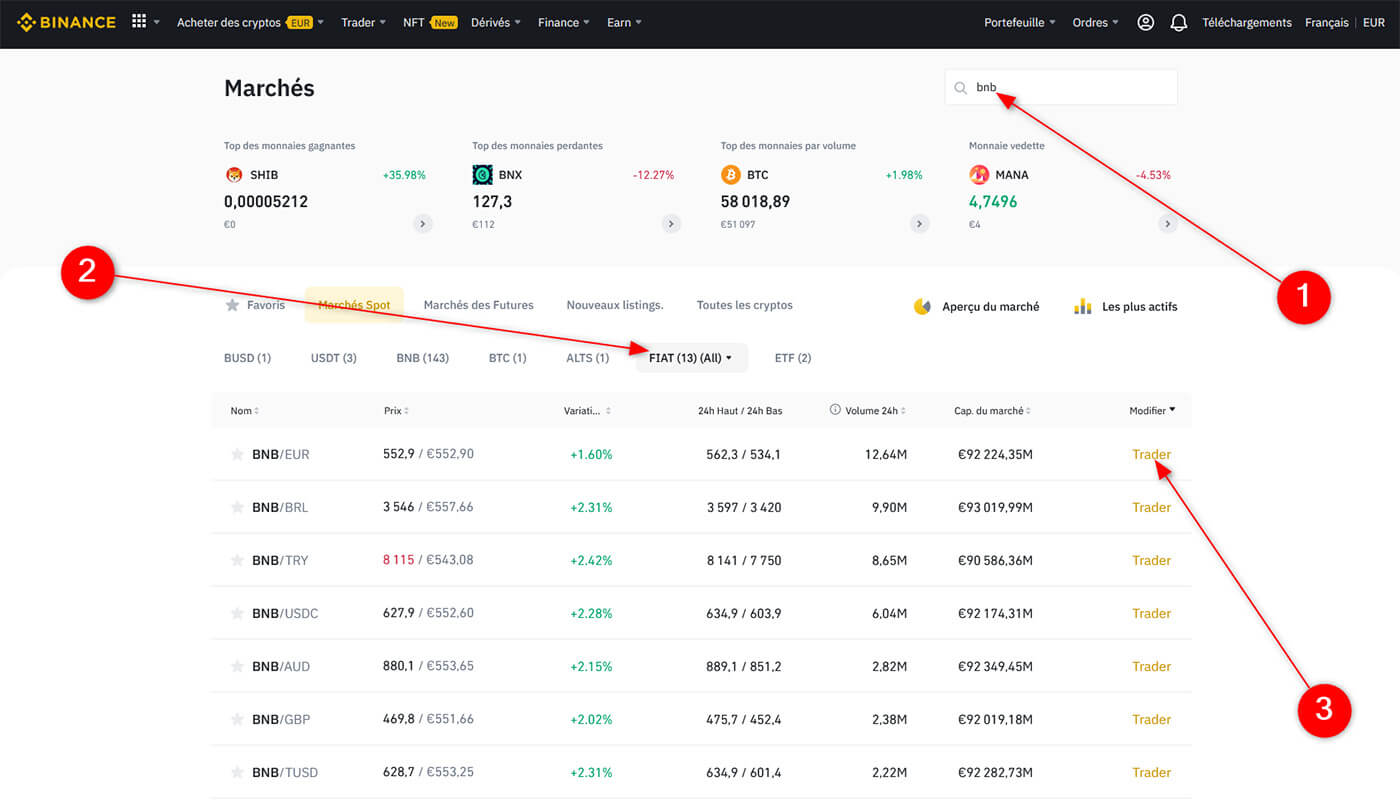This screenshot has height=811, width=1400.
Task: Star BNB/TRY as favorite
Action: [x=237, y=560]
